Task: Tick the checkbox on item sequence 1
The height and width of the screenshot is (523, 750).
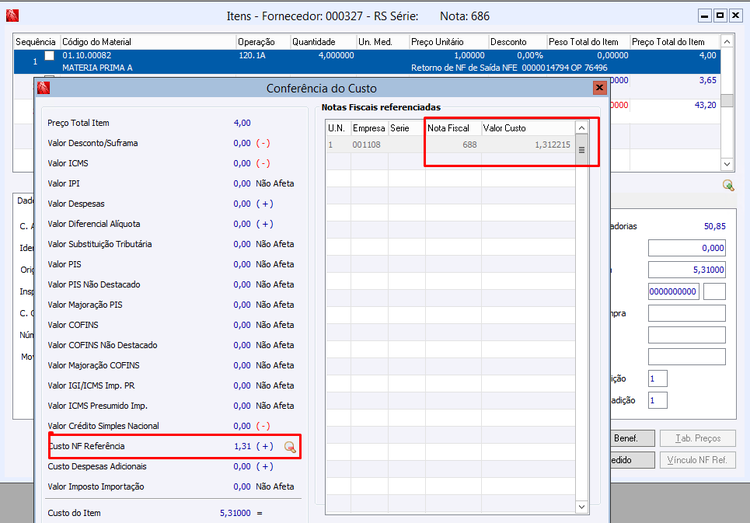Action: (x=49, y=56)
